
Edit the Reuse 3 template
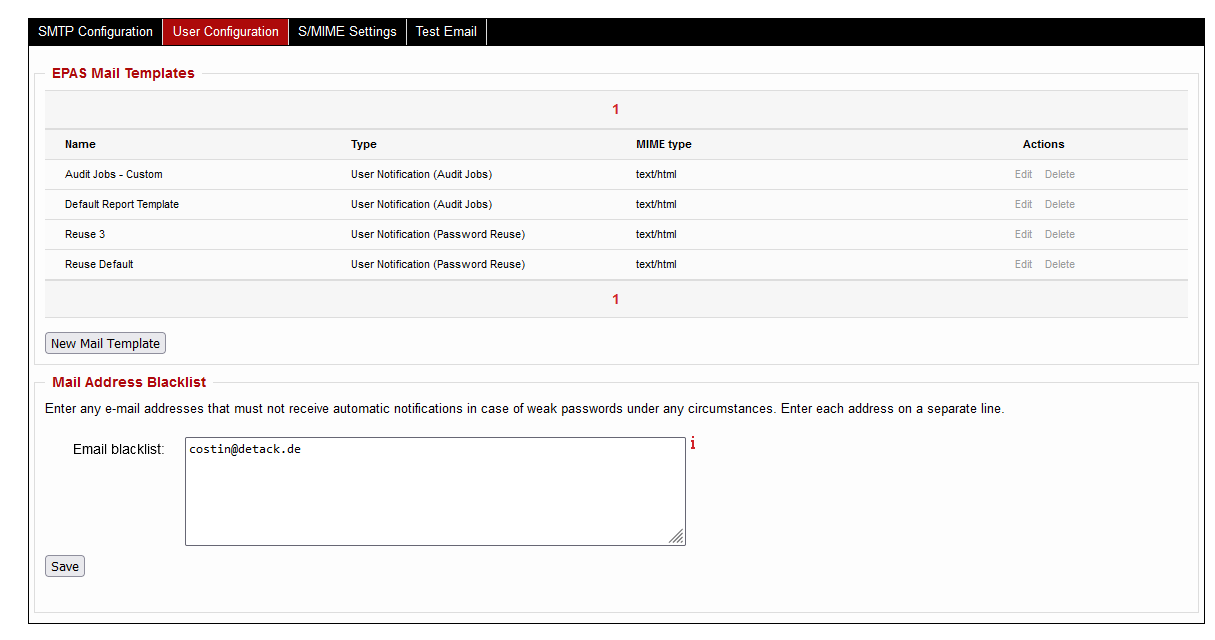point(1022,234)
